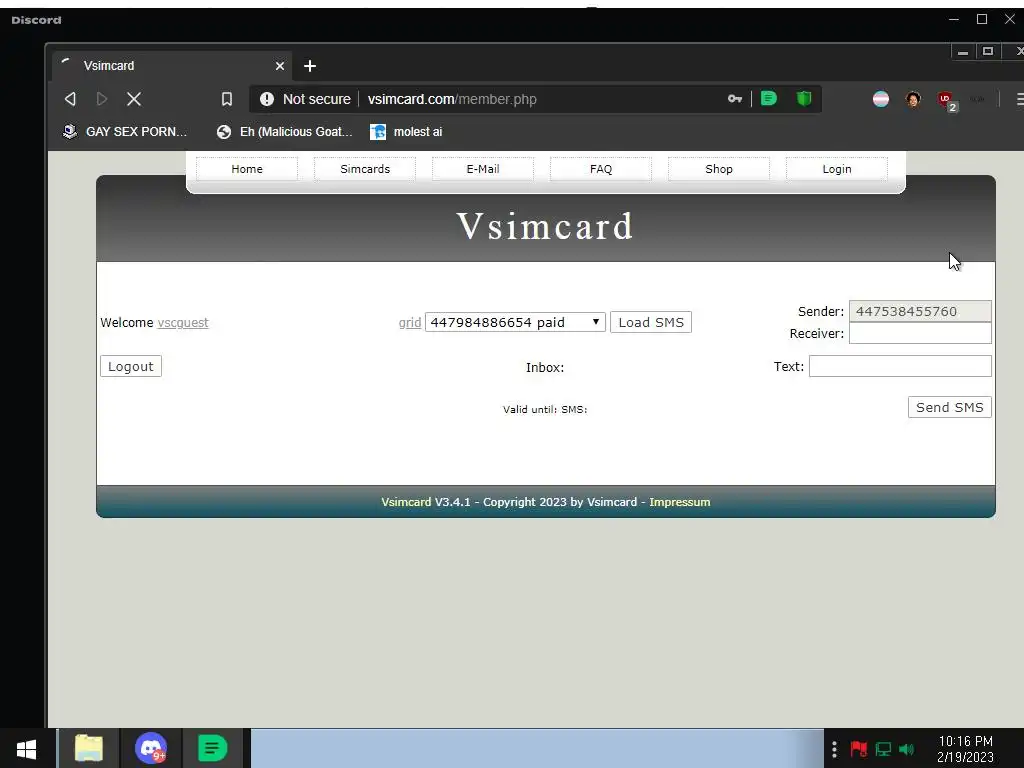Open Eh (Malicious Goat... bookmark
The image size is (1024, 768).
(x=285, y=132)
